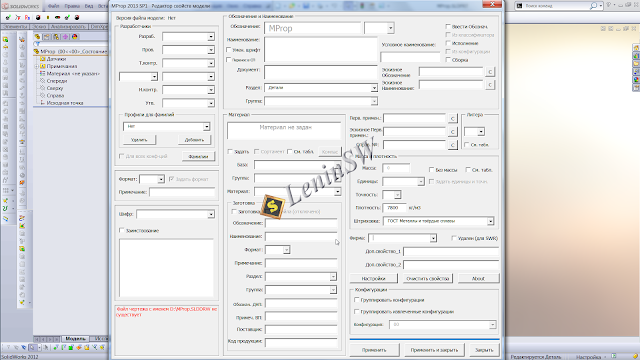Switch to Модель bottom tab
The height and width of the screenshot is (360, 640).
coord(75,339)
